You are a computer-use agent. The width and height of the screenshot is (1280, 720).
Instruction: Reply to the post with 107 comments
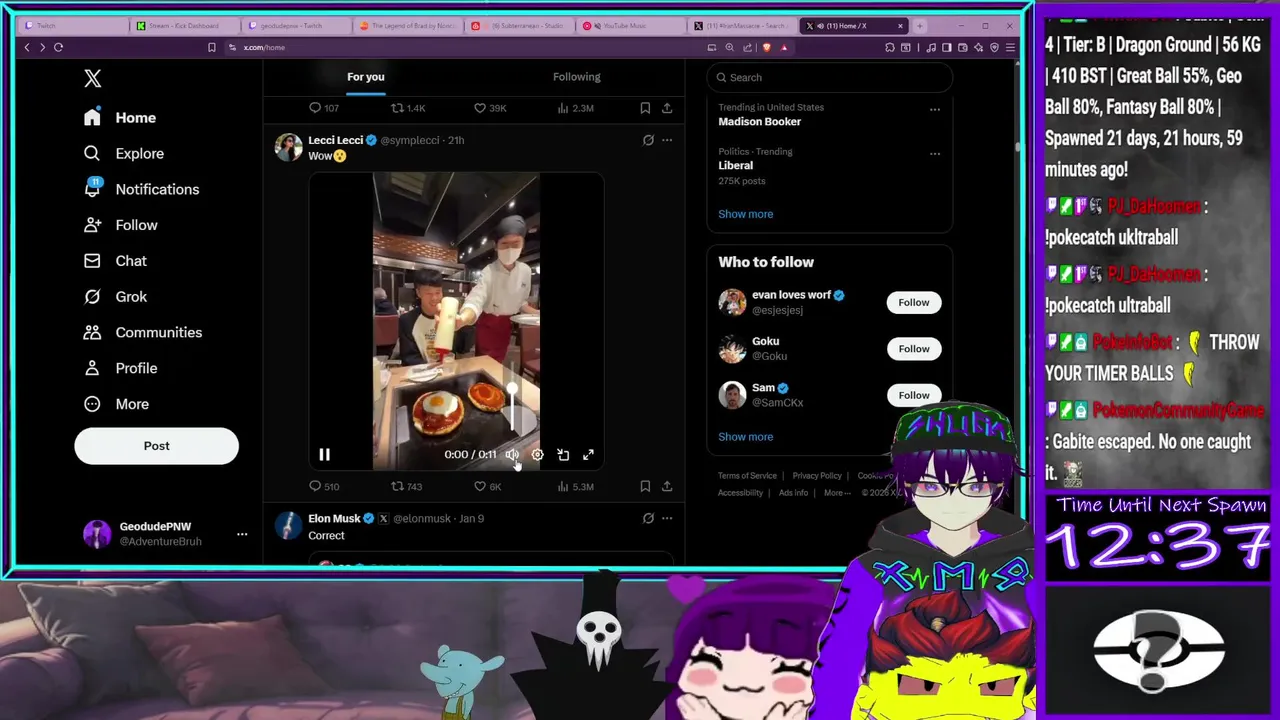pyautogui.click(x=323, y=108)
